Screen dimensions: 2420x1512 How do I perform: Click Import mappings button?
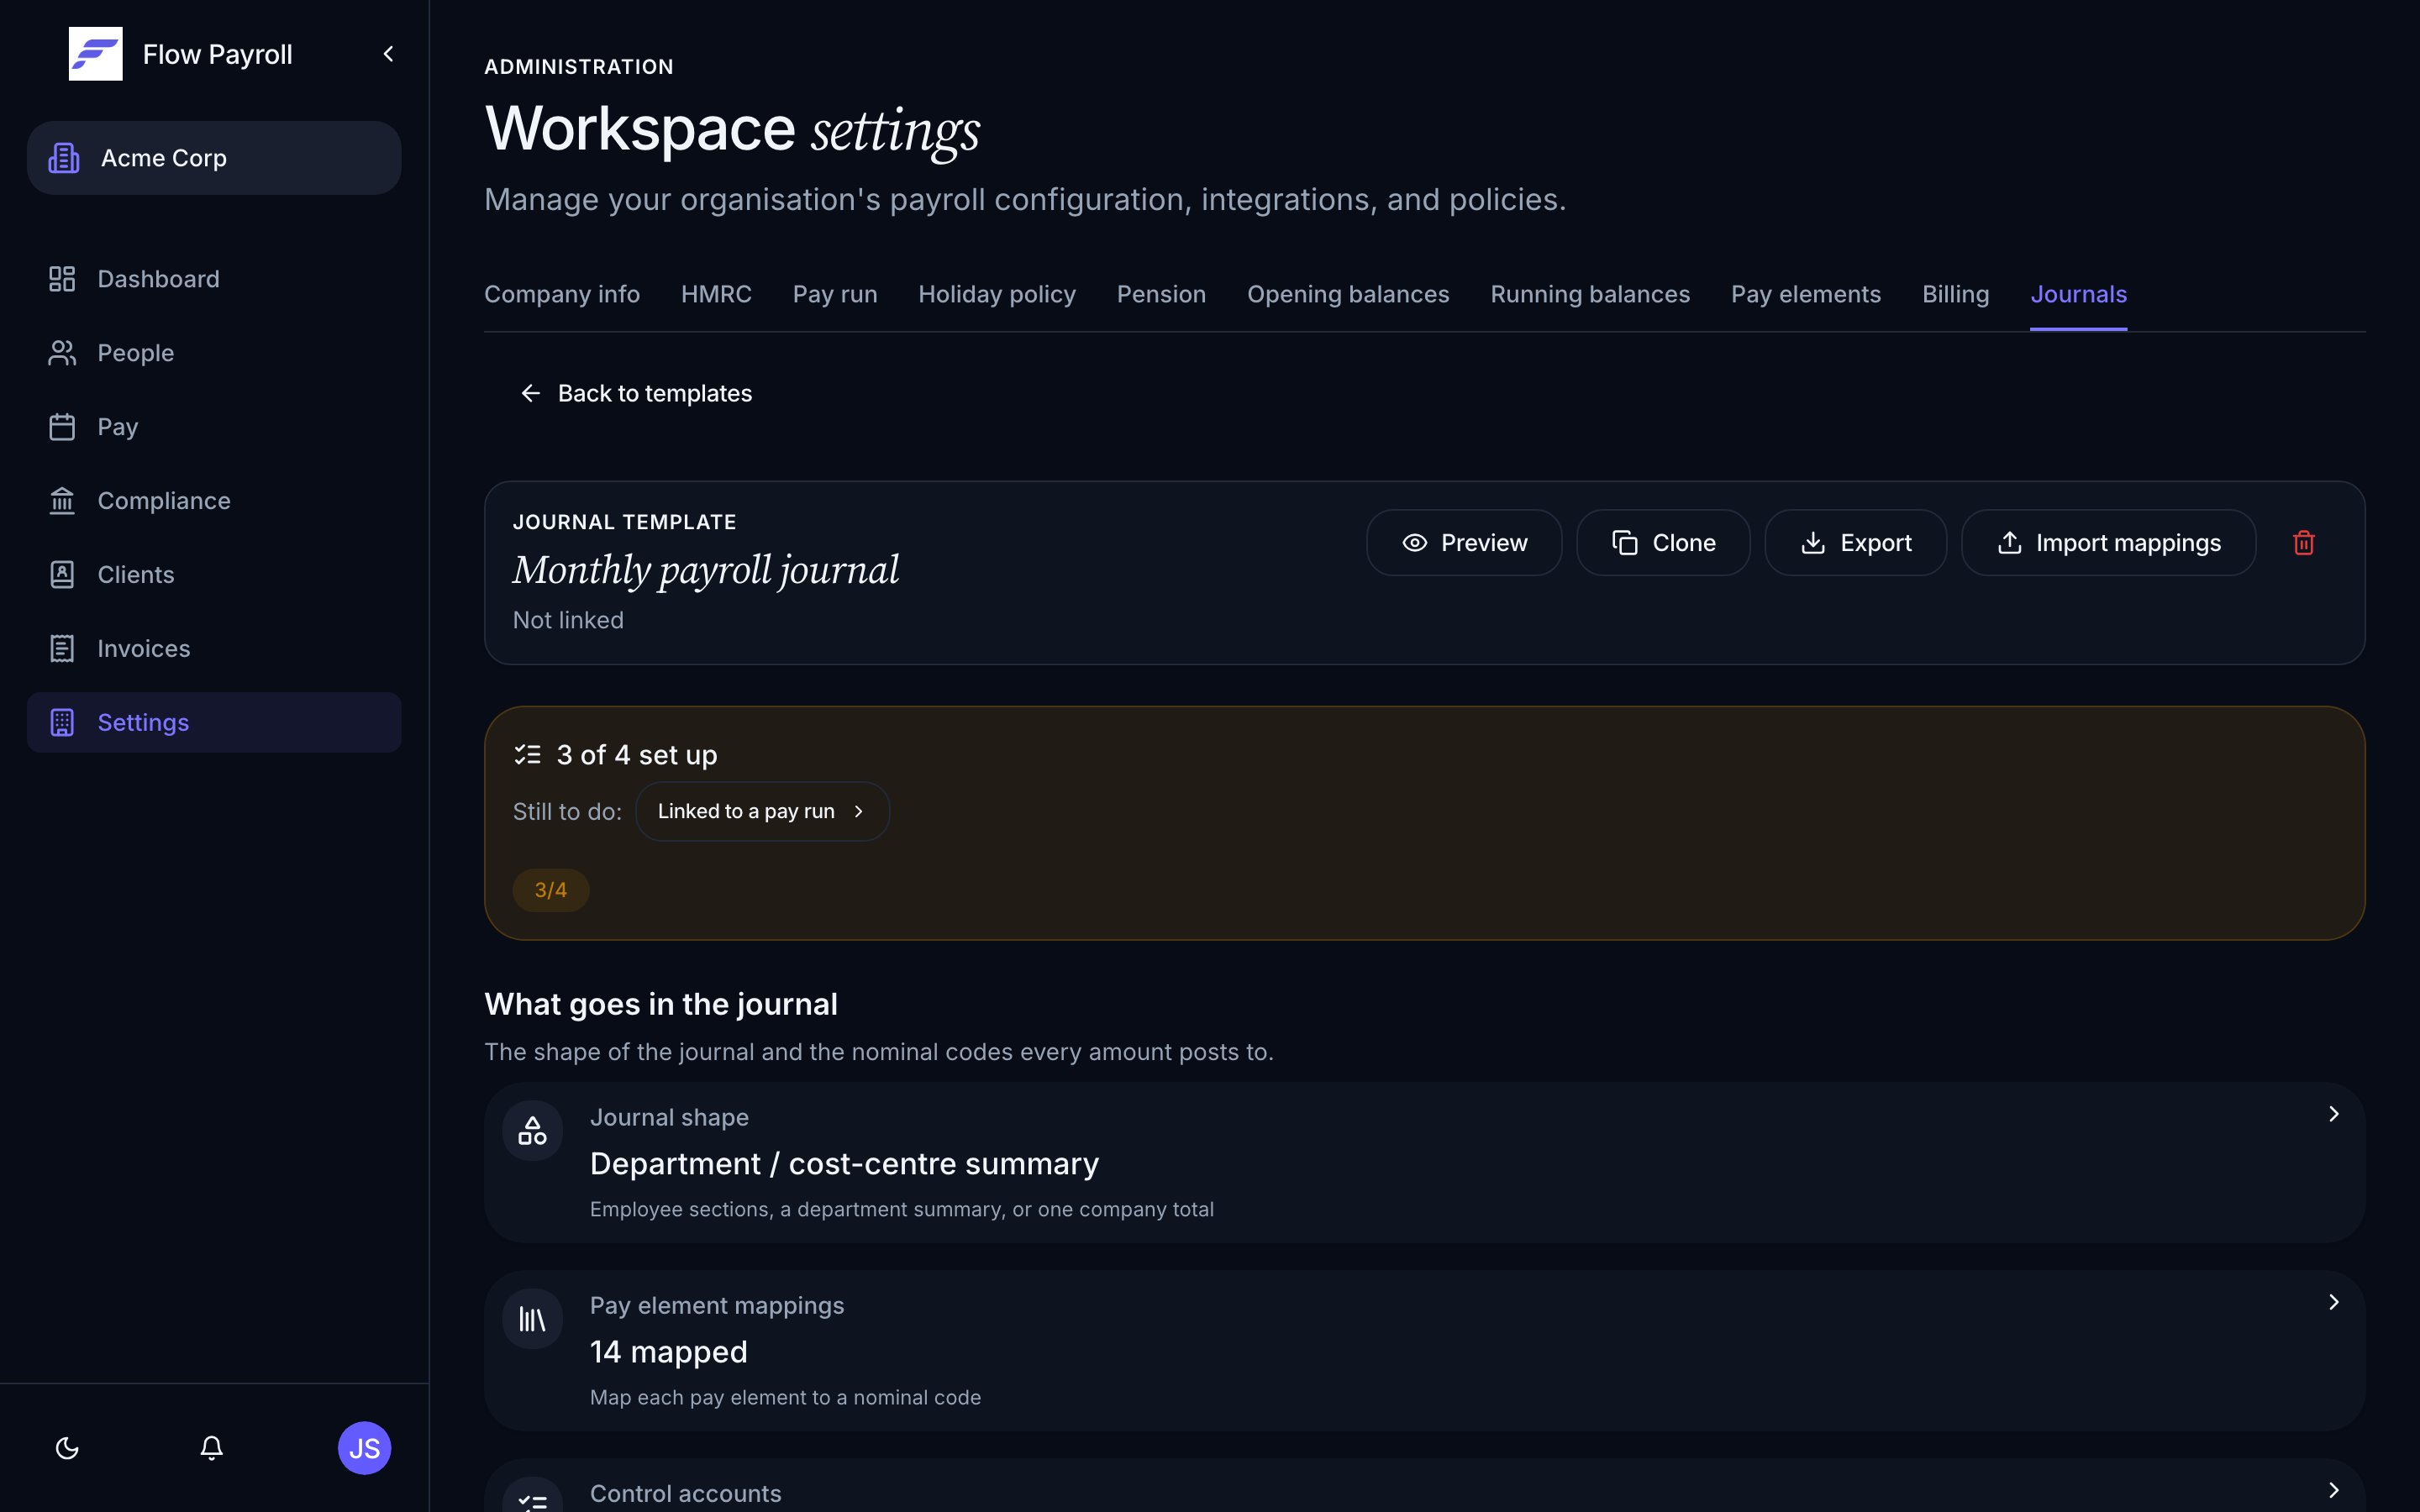(x=2108, y=543)
